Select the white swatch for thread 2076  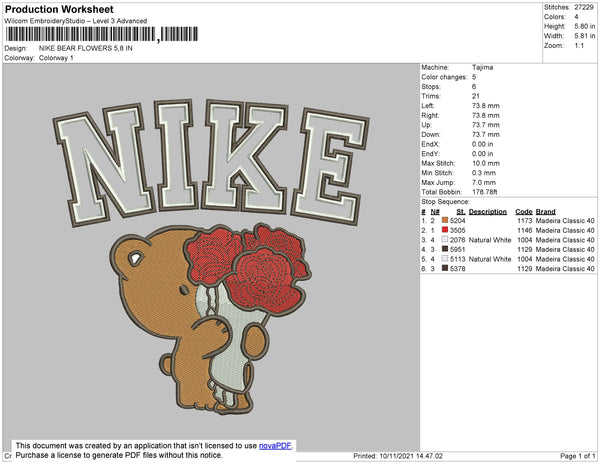click(x=445, y=239)
